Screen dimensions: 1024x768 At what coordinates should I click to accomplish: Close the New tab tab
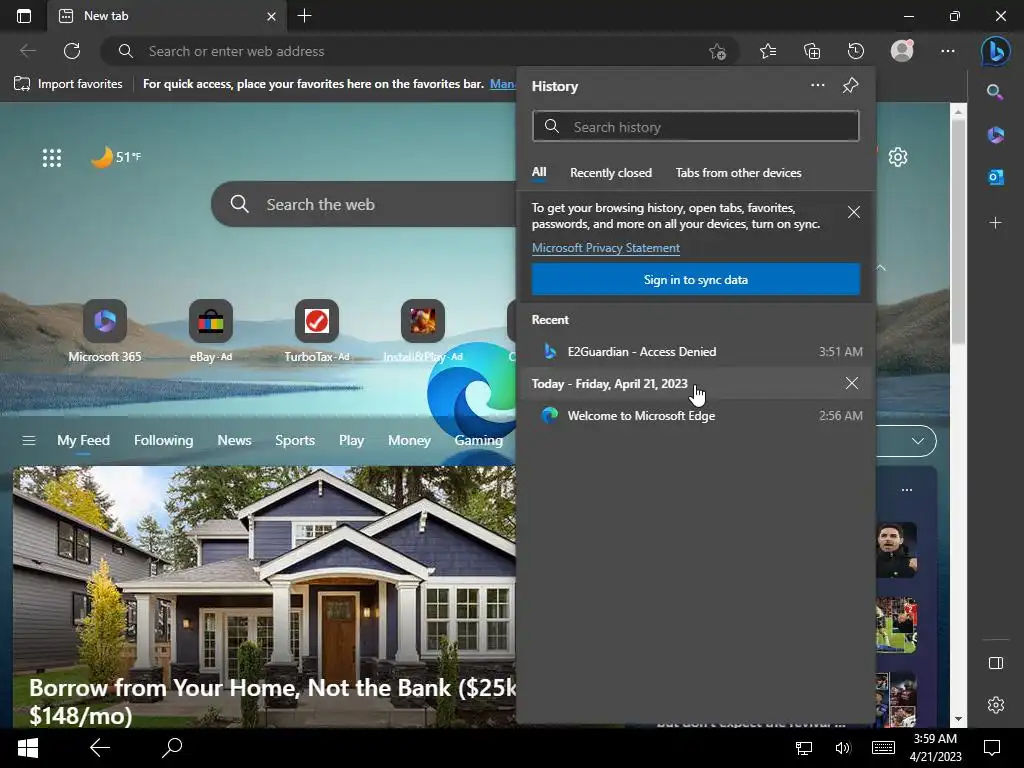click(x=271, y=16)
